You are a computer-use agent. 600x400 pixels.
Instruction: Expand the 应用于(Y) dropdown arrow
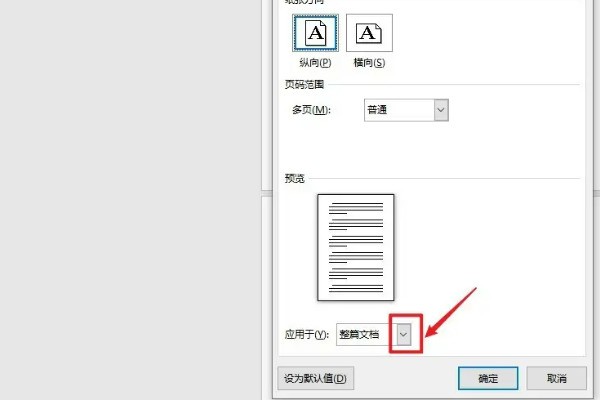(x=403, y=335)
